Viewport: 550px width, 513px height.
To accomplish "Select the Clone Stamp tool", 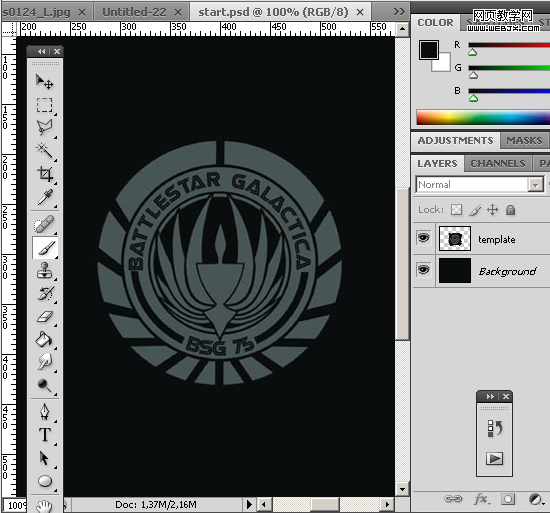I will tap(45, 270).
